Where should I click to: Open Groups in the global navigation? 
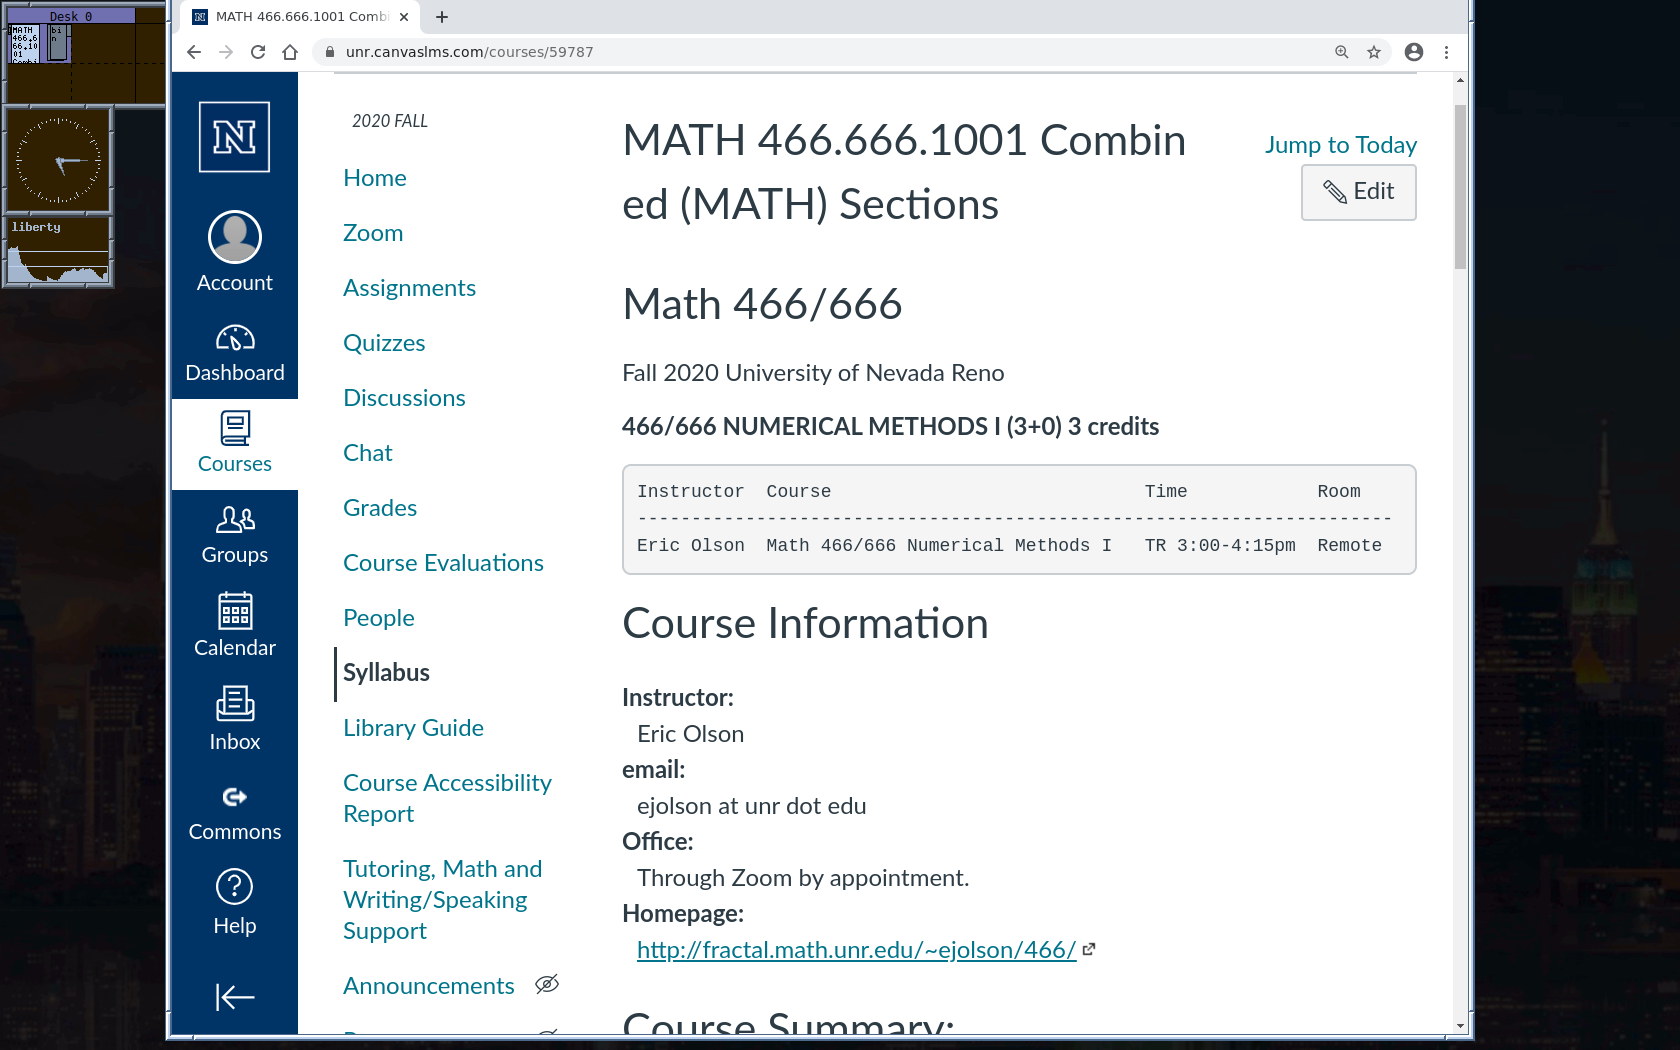(234, 535)
